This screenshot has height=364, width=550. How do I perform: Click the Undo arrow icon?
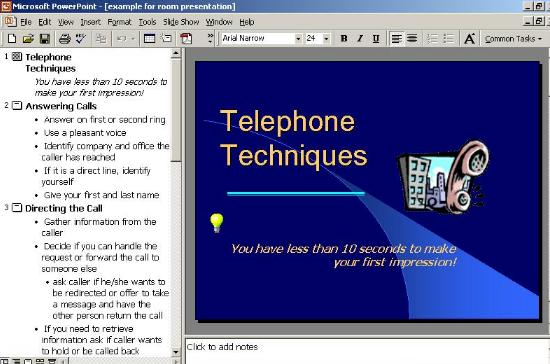point(121,39)
